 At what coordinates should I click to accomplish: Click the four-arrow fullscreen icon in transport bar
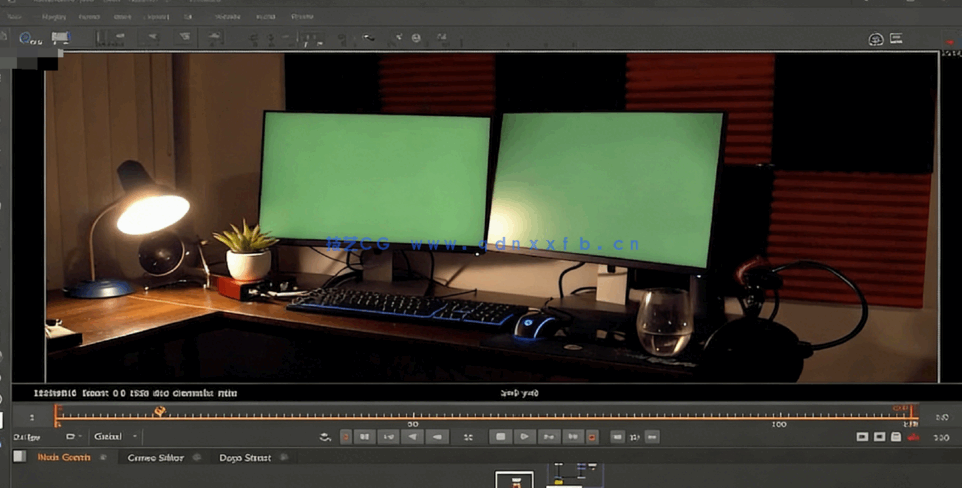(468, 437)
